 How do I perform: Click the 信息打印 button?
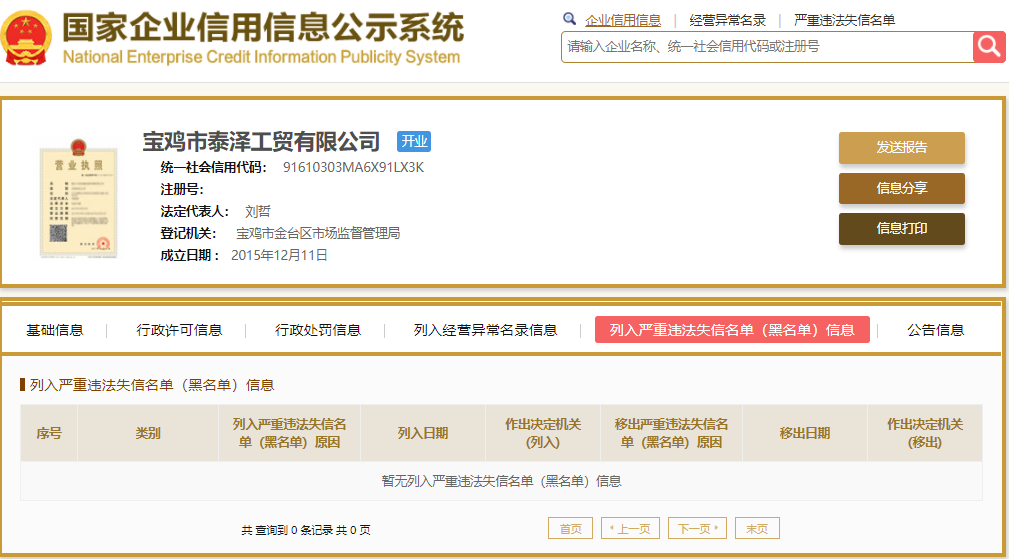tap(902, 228)
